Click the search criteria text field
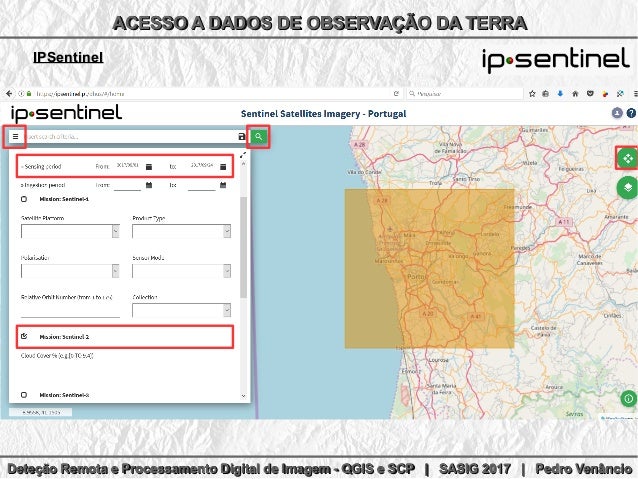Screen dimensions: 638x479 pyautogui.click(x=132, y=137)
